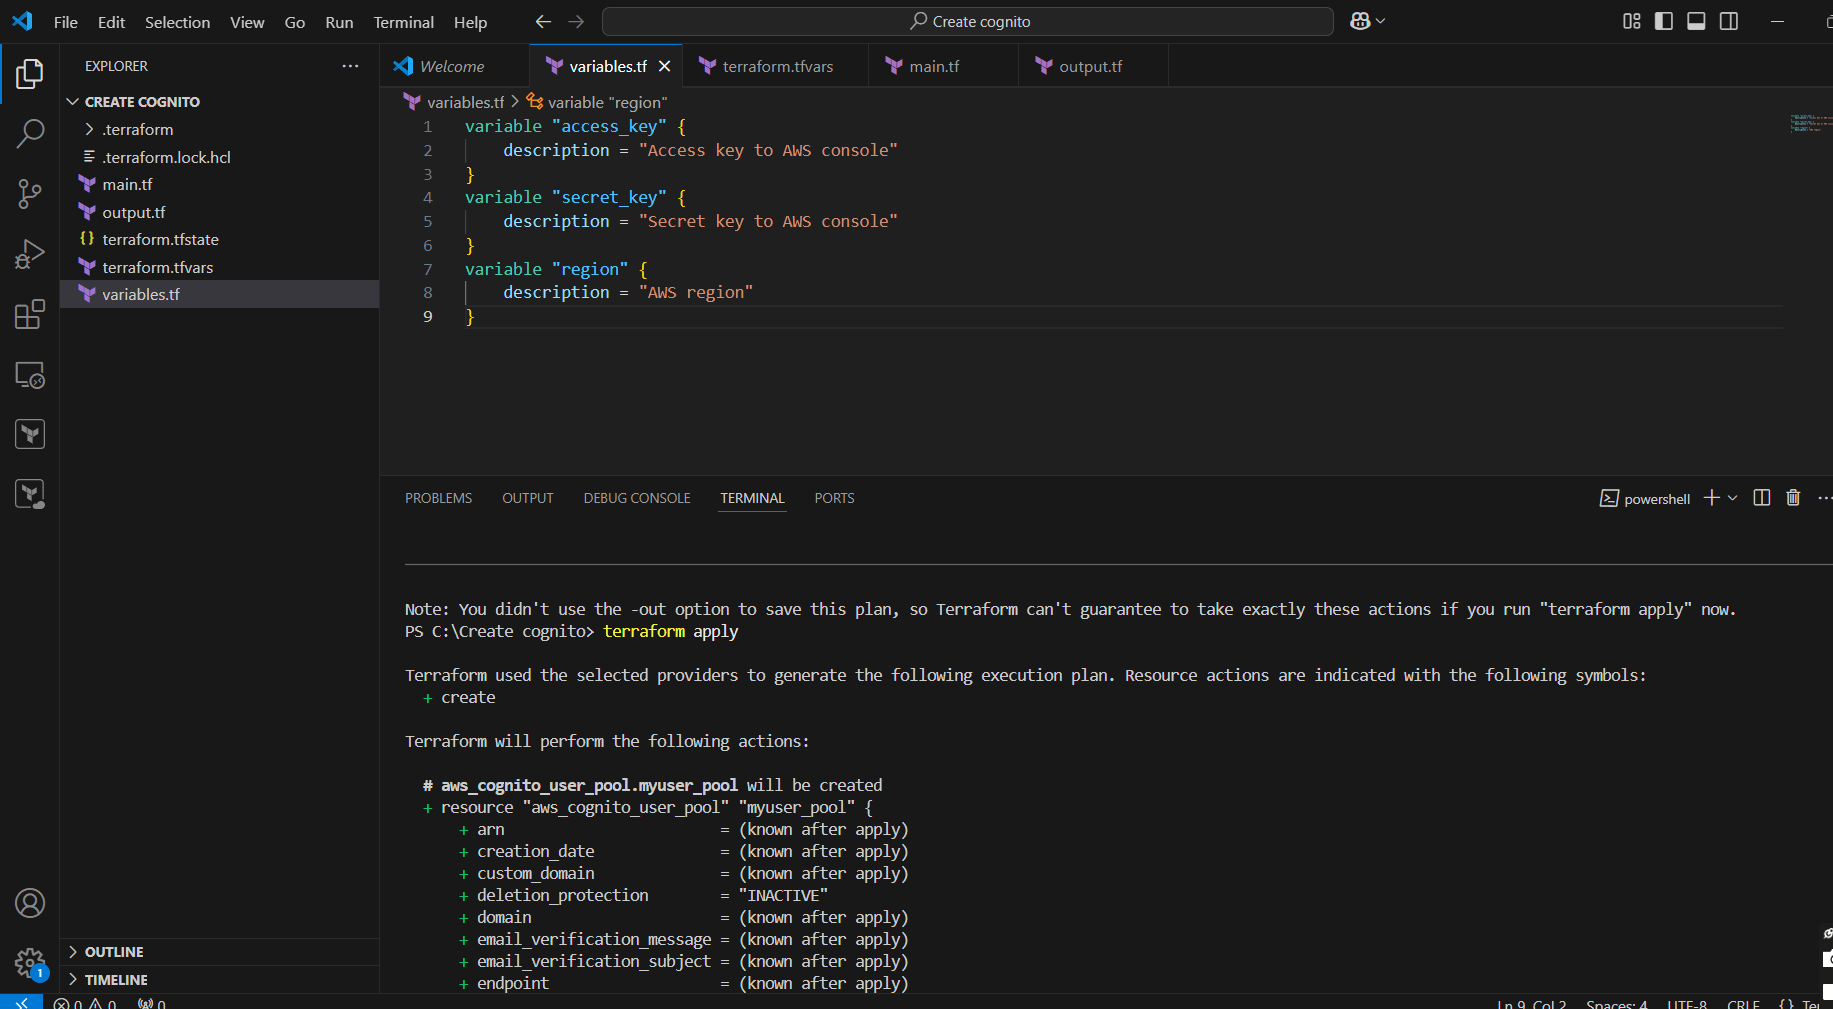Open the Remote Explorer view

click(x=30, y=375)
